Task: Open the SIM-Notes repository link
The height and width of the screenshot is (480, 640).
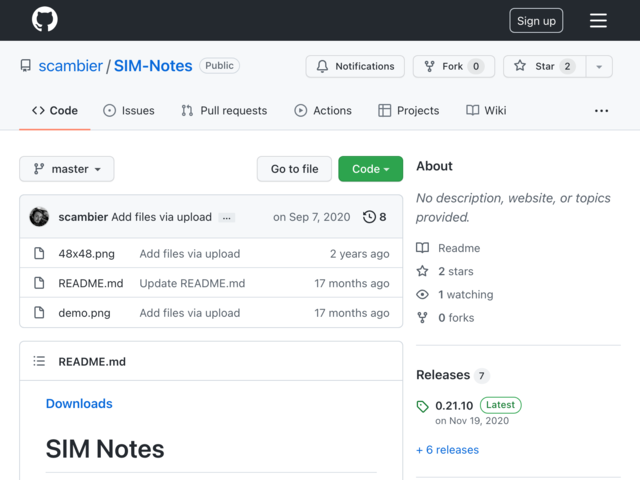Action: pos(153,66)
